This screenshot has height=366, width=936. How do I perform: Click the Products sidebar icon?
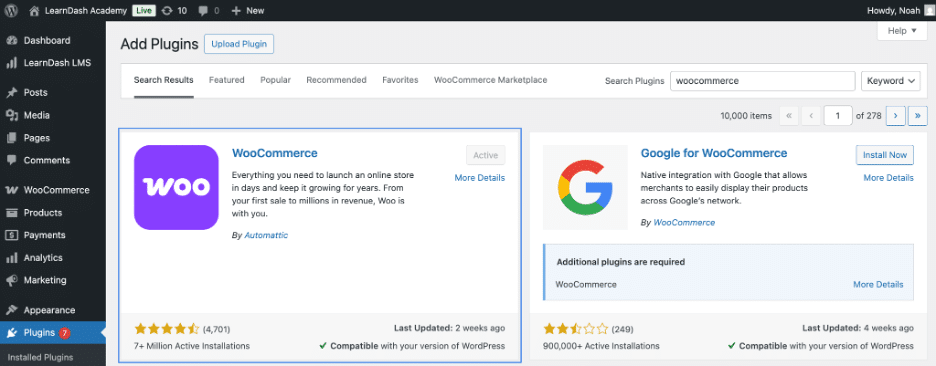[11, 213]
